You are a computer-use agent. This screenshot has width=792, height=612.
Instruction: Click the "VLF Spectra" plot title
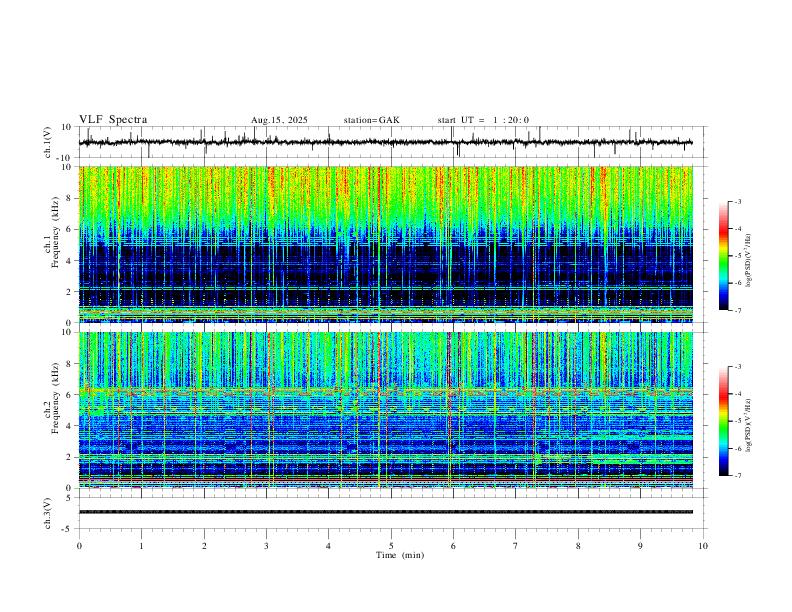tap(113, 120)
